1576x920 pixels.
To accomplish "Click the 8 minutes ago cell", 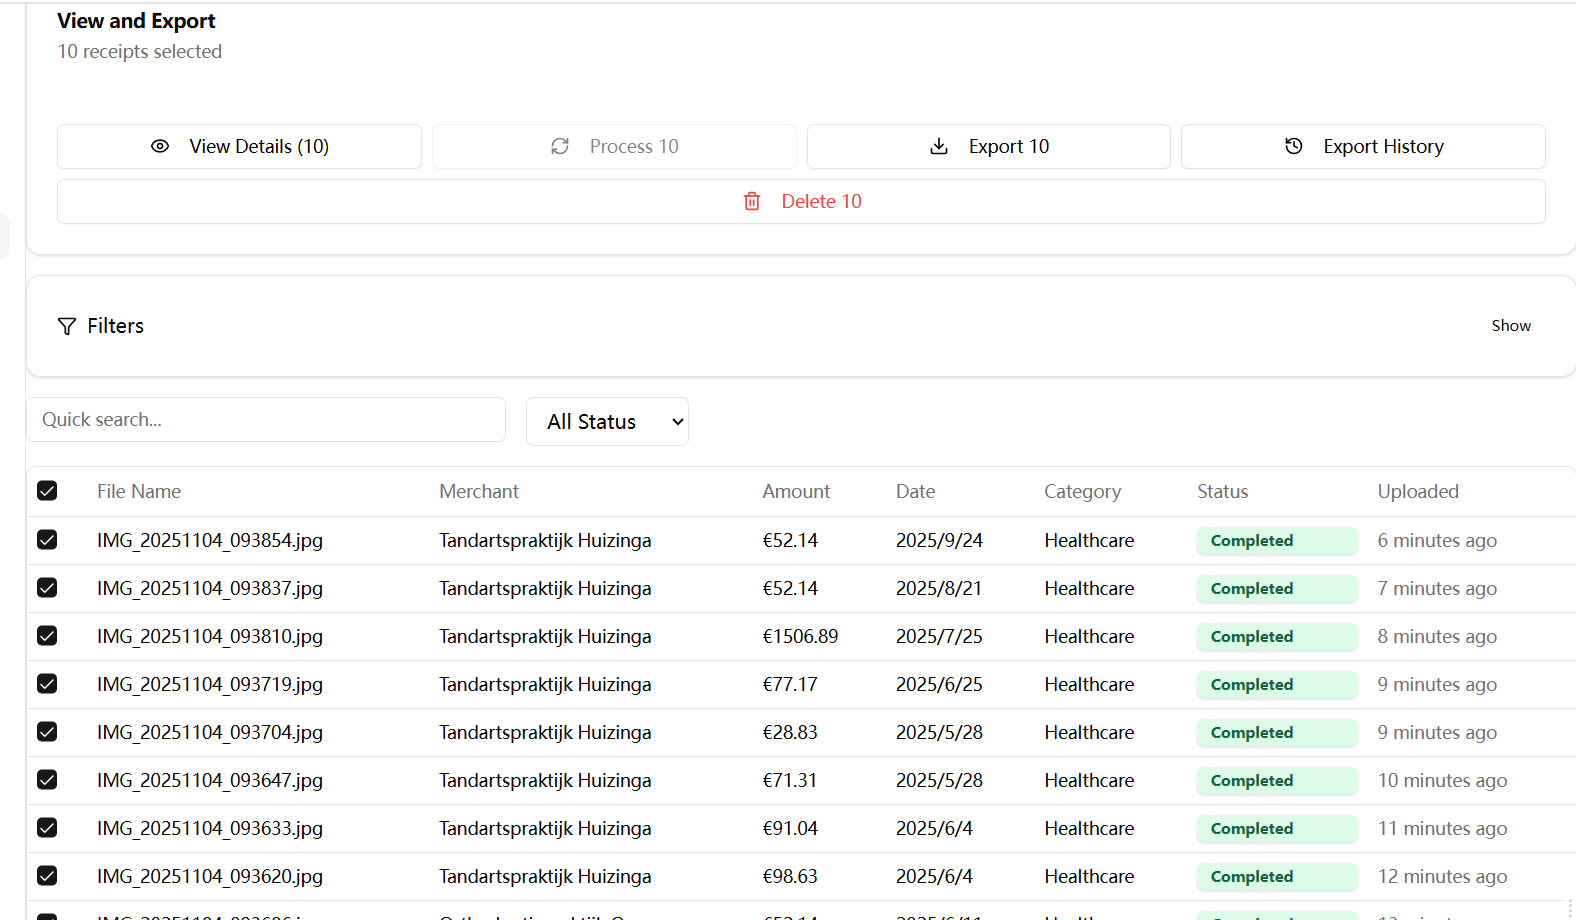I will (x=1437, y=636).
